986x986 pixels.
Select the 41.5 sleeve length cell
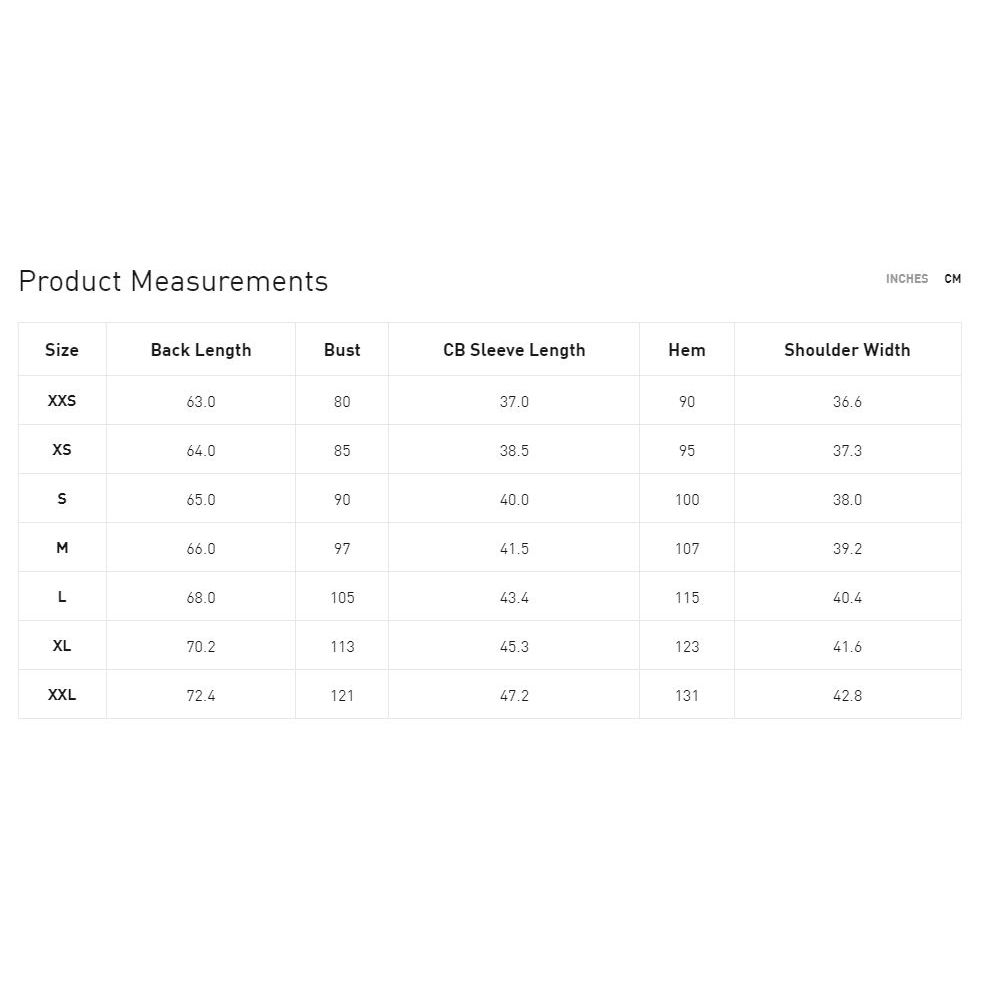point(514,549)
